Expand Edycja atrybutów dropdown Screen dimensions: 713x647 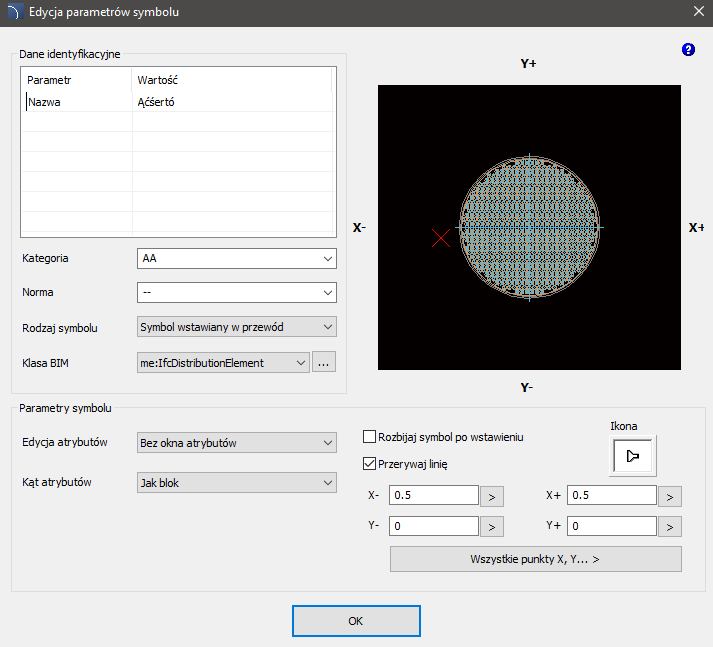236,443
